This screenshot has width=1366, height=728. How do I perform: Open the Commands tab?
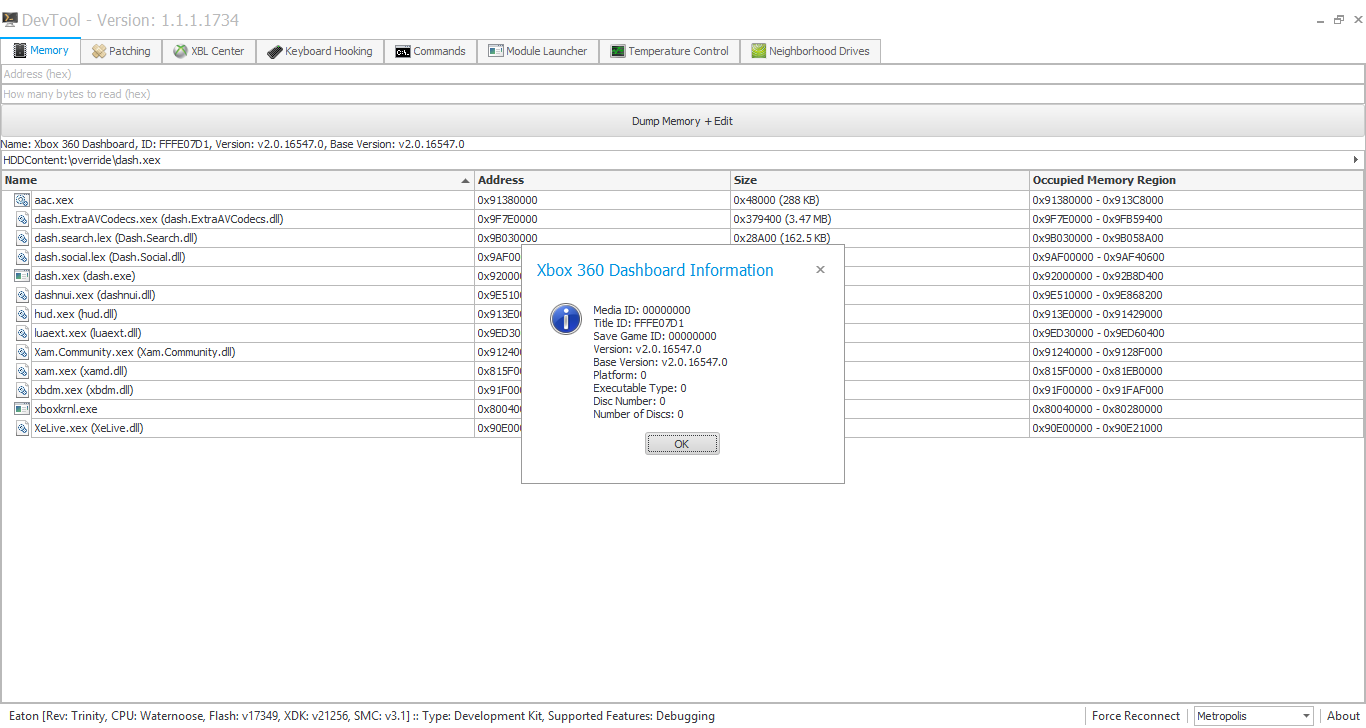click(x=431, y=51)
